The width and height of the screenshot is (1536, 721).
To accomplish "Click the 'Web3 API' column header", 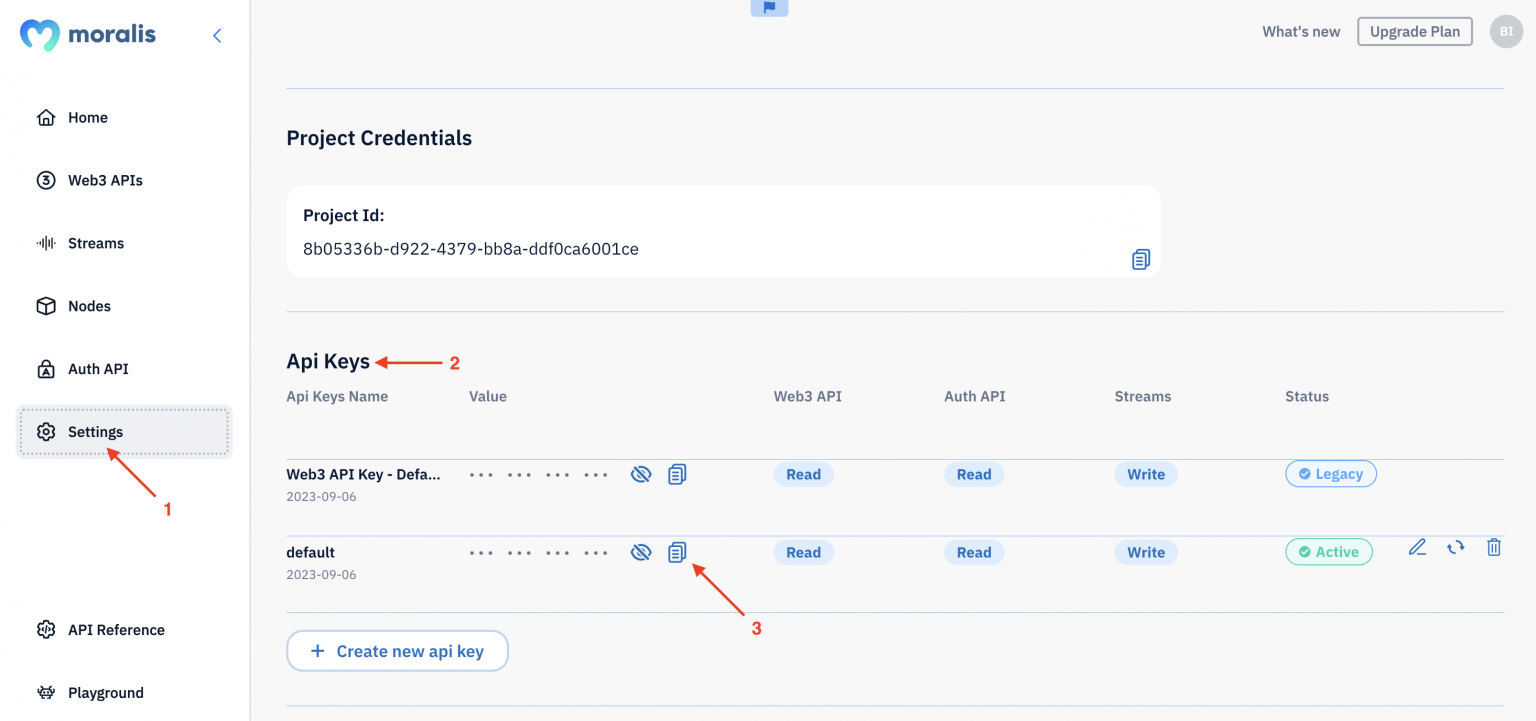I will click(808, 397).
